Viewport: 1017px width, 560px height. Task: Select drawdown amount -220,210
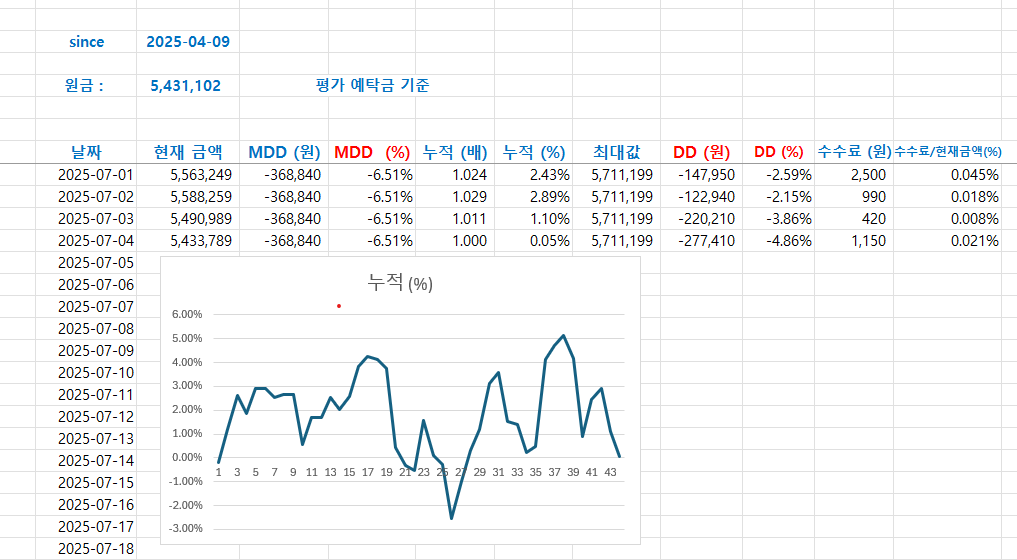pyautogui.click(x=701, y=219)
